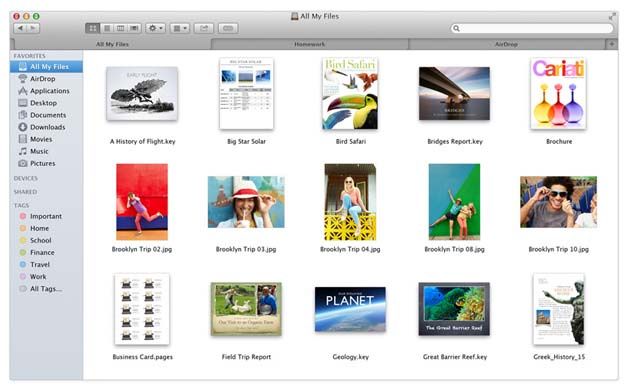Viewport: 630px width, 391px height.
Task: Select Brooklyn Trip 02.jpg photo
Action: [x=142, y=202]
